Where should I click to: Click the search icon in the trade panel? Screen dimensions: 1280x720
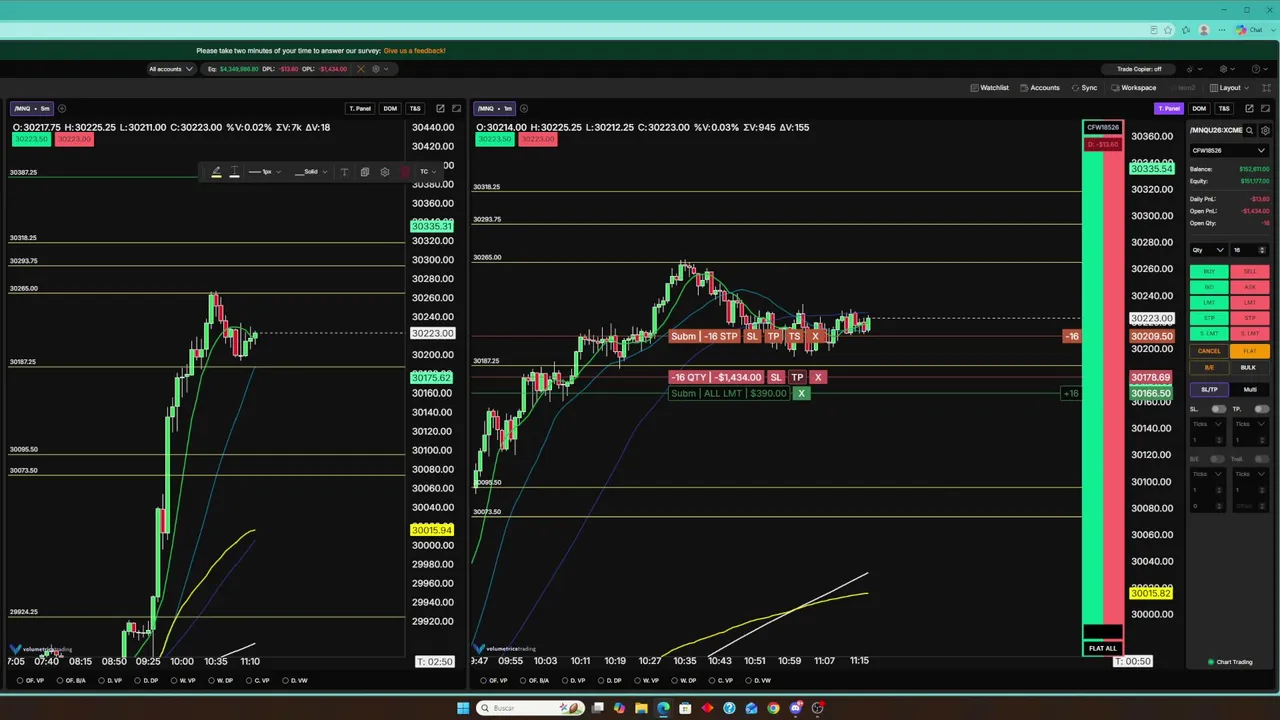coord(1249,130)
